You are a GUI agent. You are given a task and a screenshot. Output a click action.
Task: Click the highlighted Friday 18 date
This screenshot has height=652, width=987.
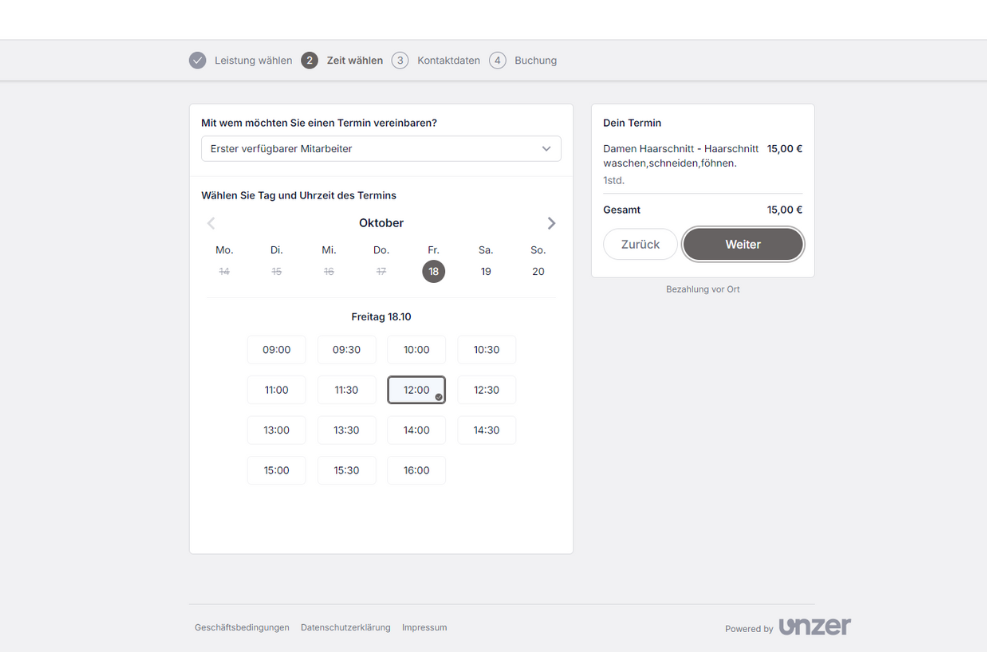pos(434,271)
